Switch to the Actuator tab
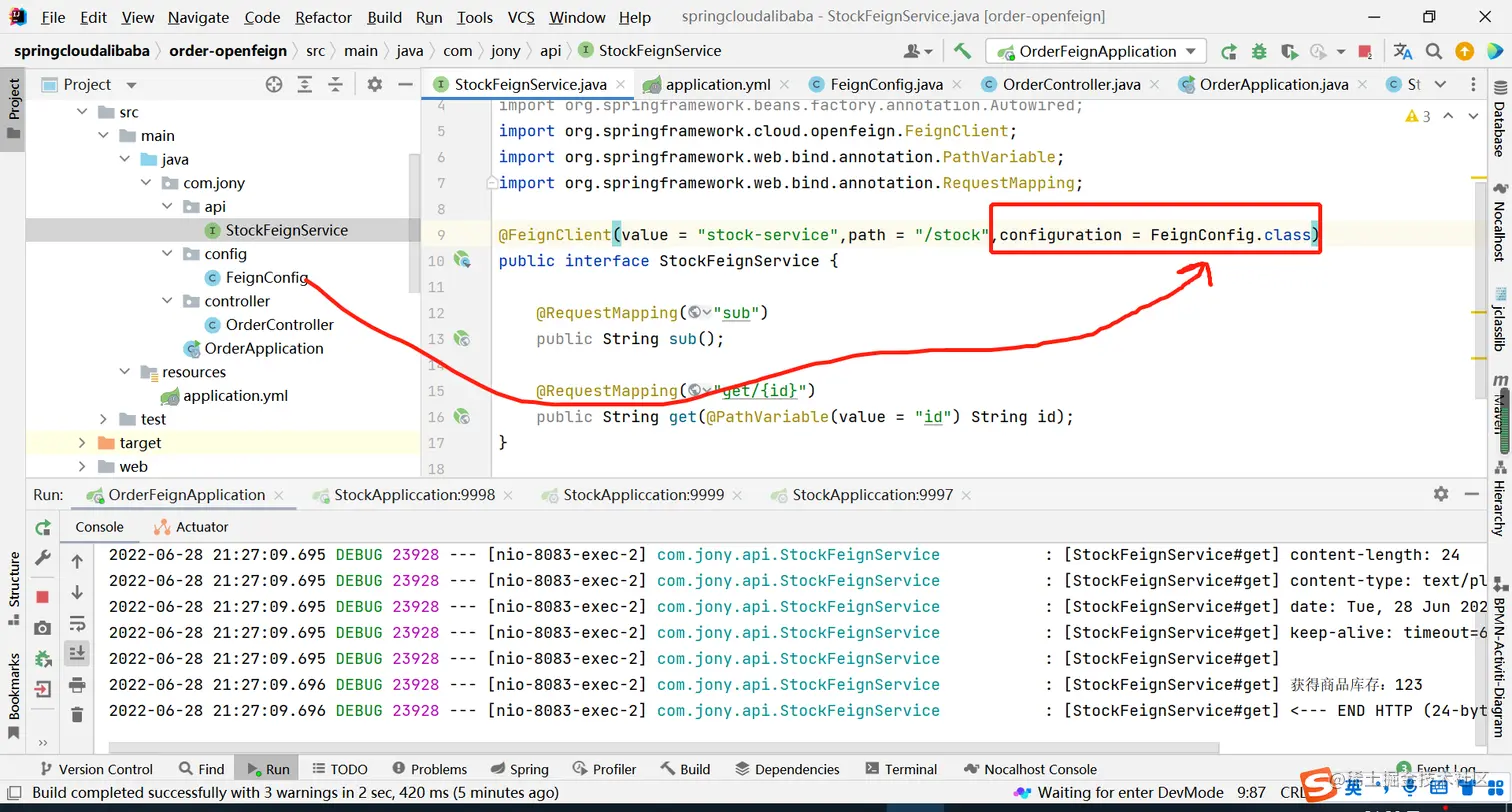Screen dimensions: 1512x812 click(191, 527)
